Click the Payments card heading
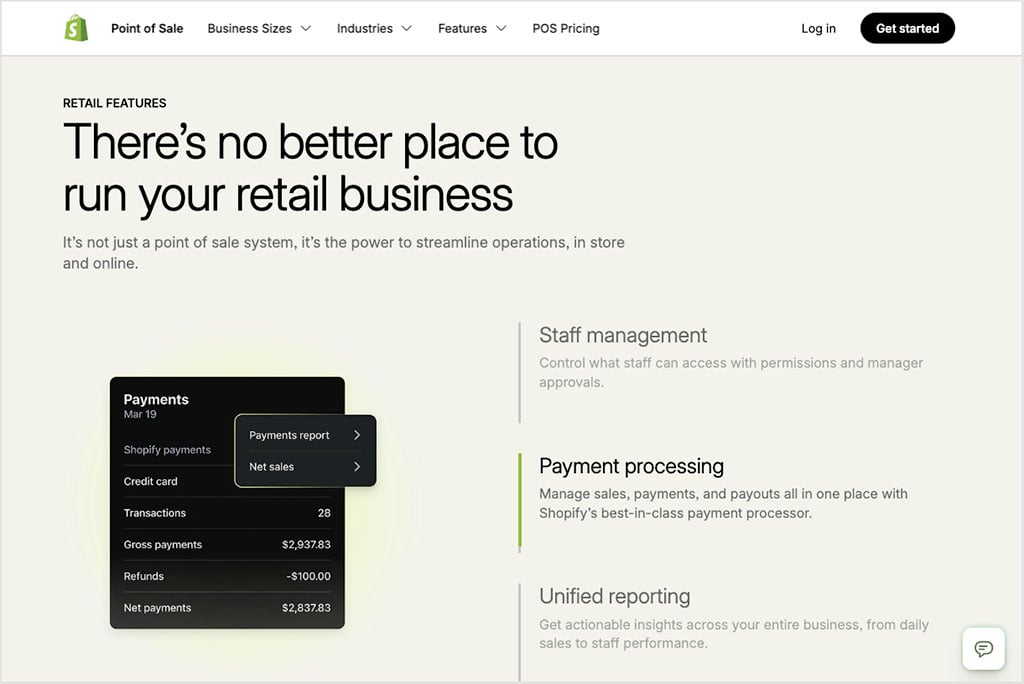This screenshot has width=1024, height=684. click(x=156, y=399)
